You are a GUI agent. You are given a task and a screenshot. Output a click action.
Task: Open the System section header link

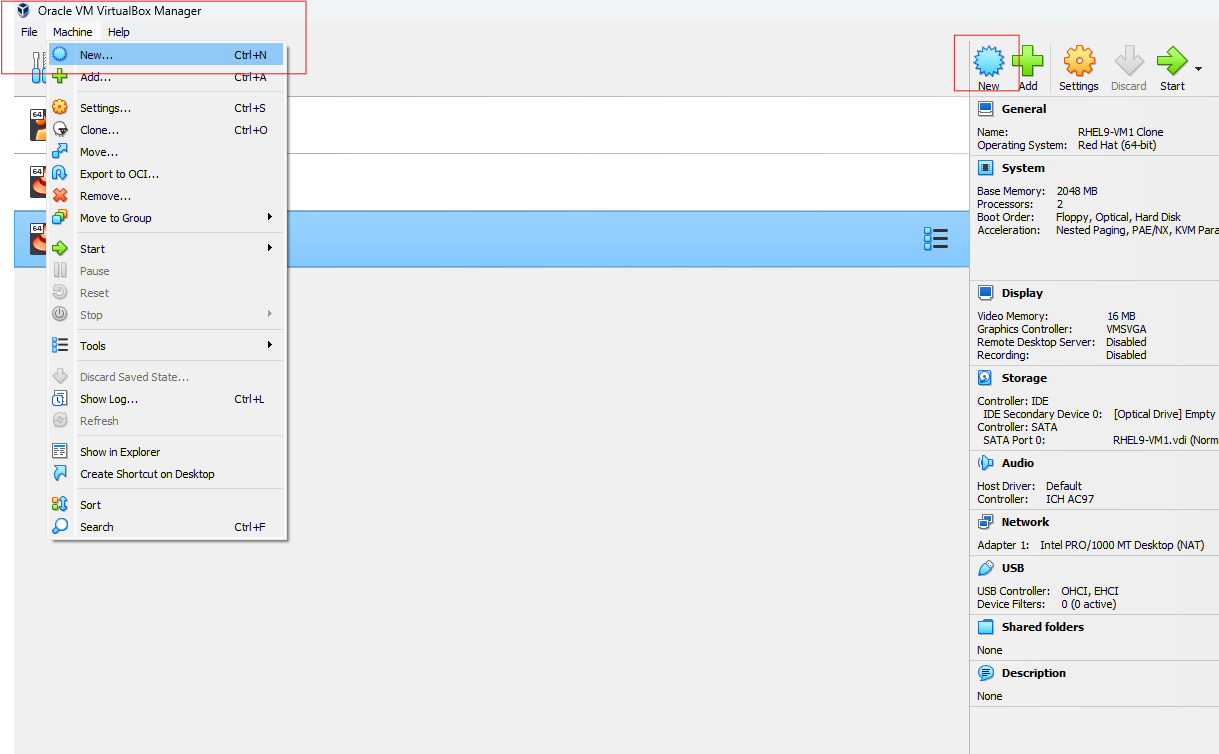(x=1023, y=168)
